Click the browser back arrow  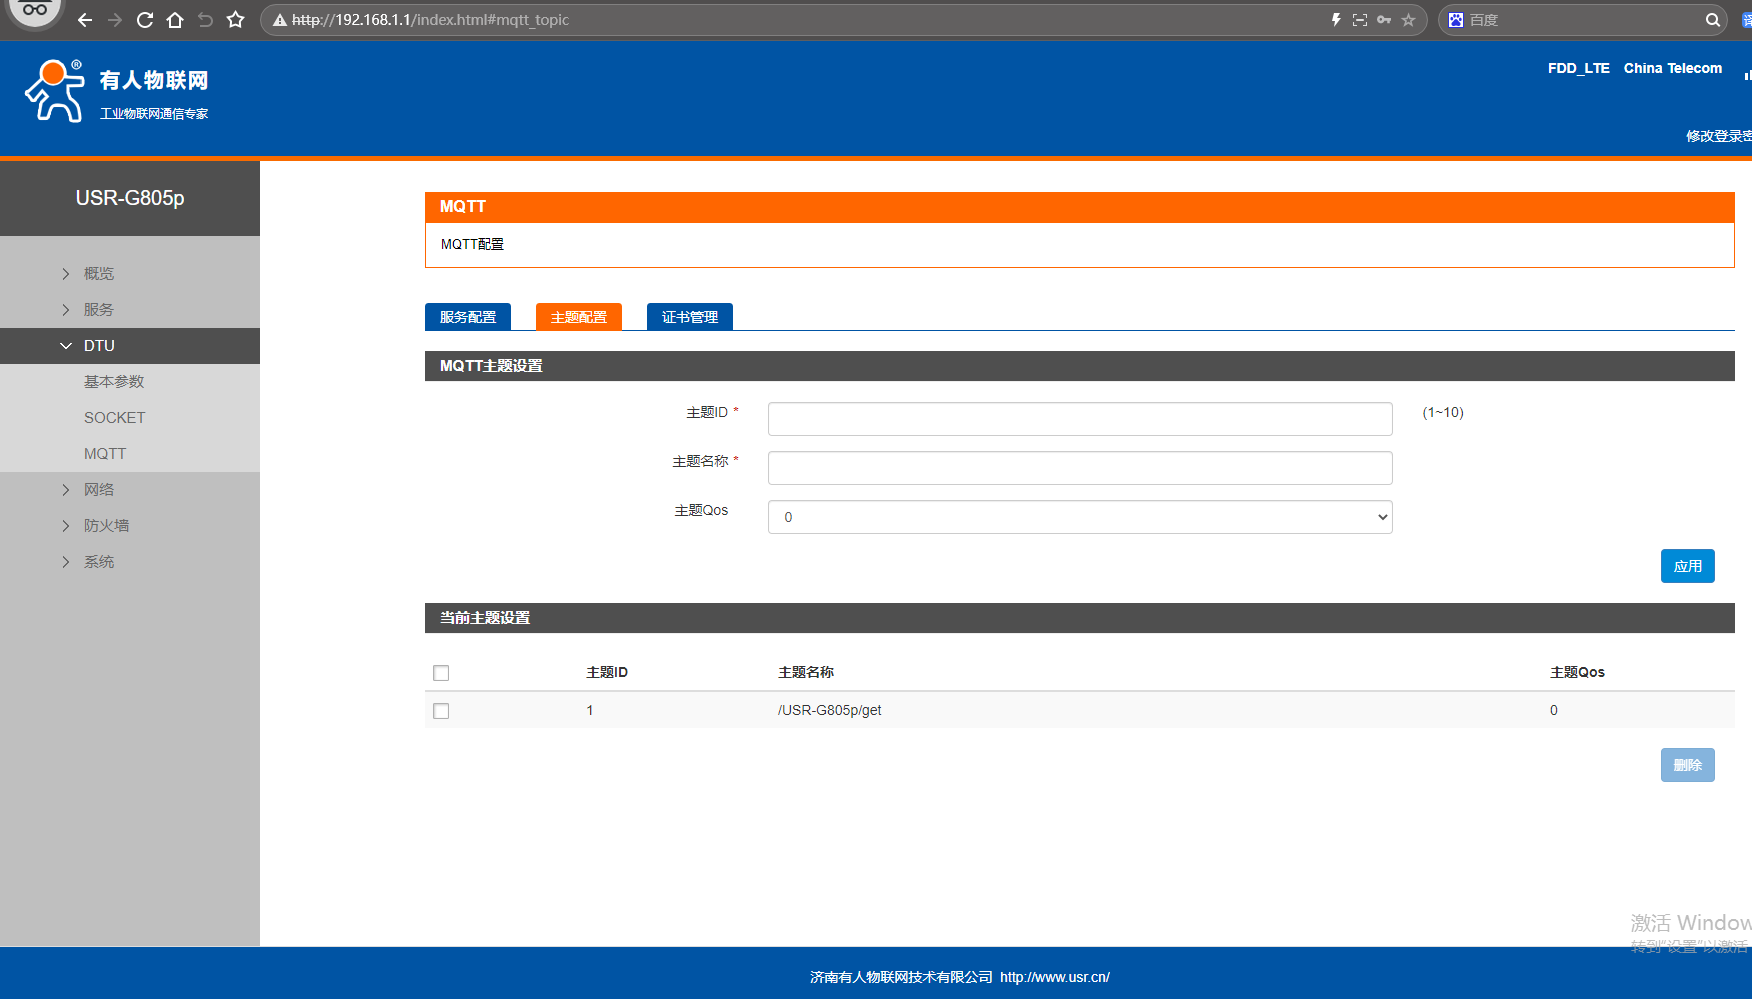[x=85, y=20]
